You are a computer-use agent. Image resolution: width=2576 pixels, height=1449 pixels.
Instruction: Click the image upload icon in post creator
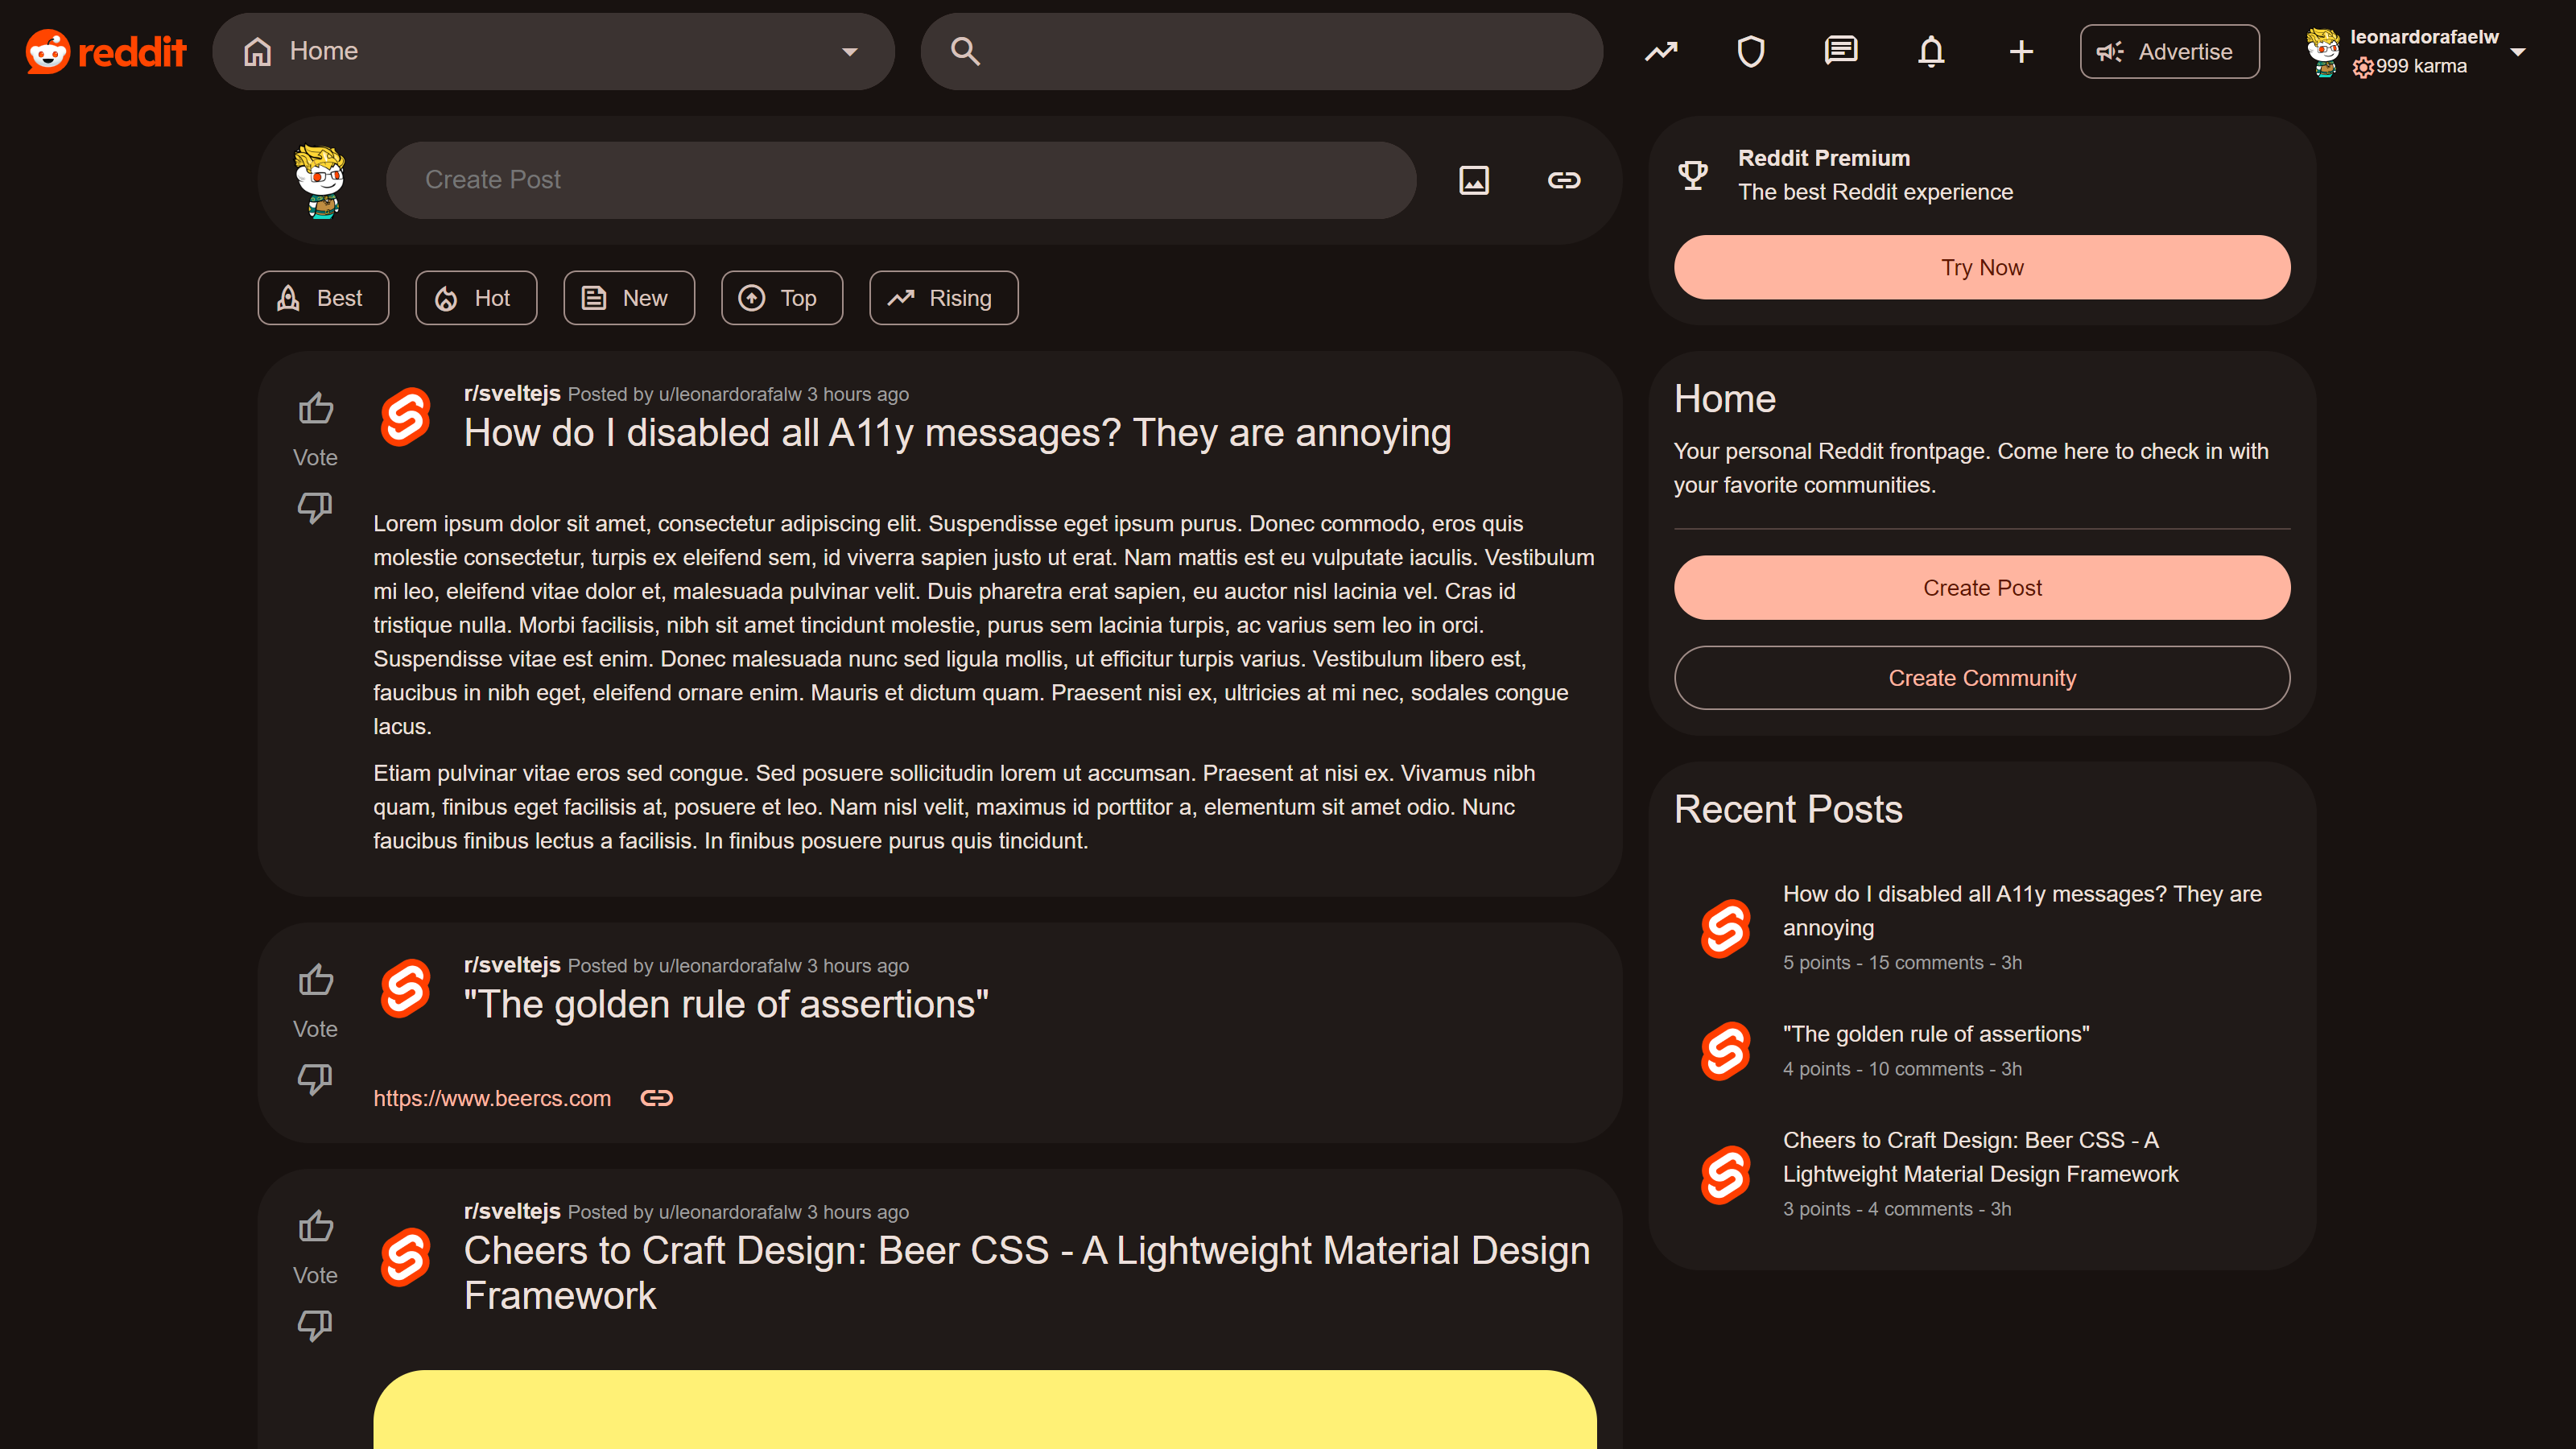(1474, 179)
